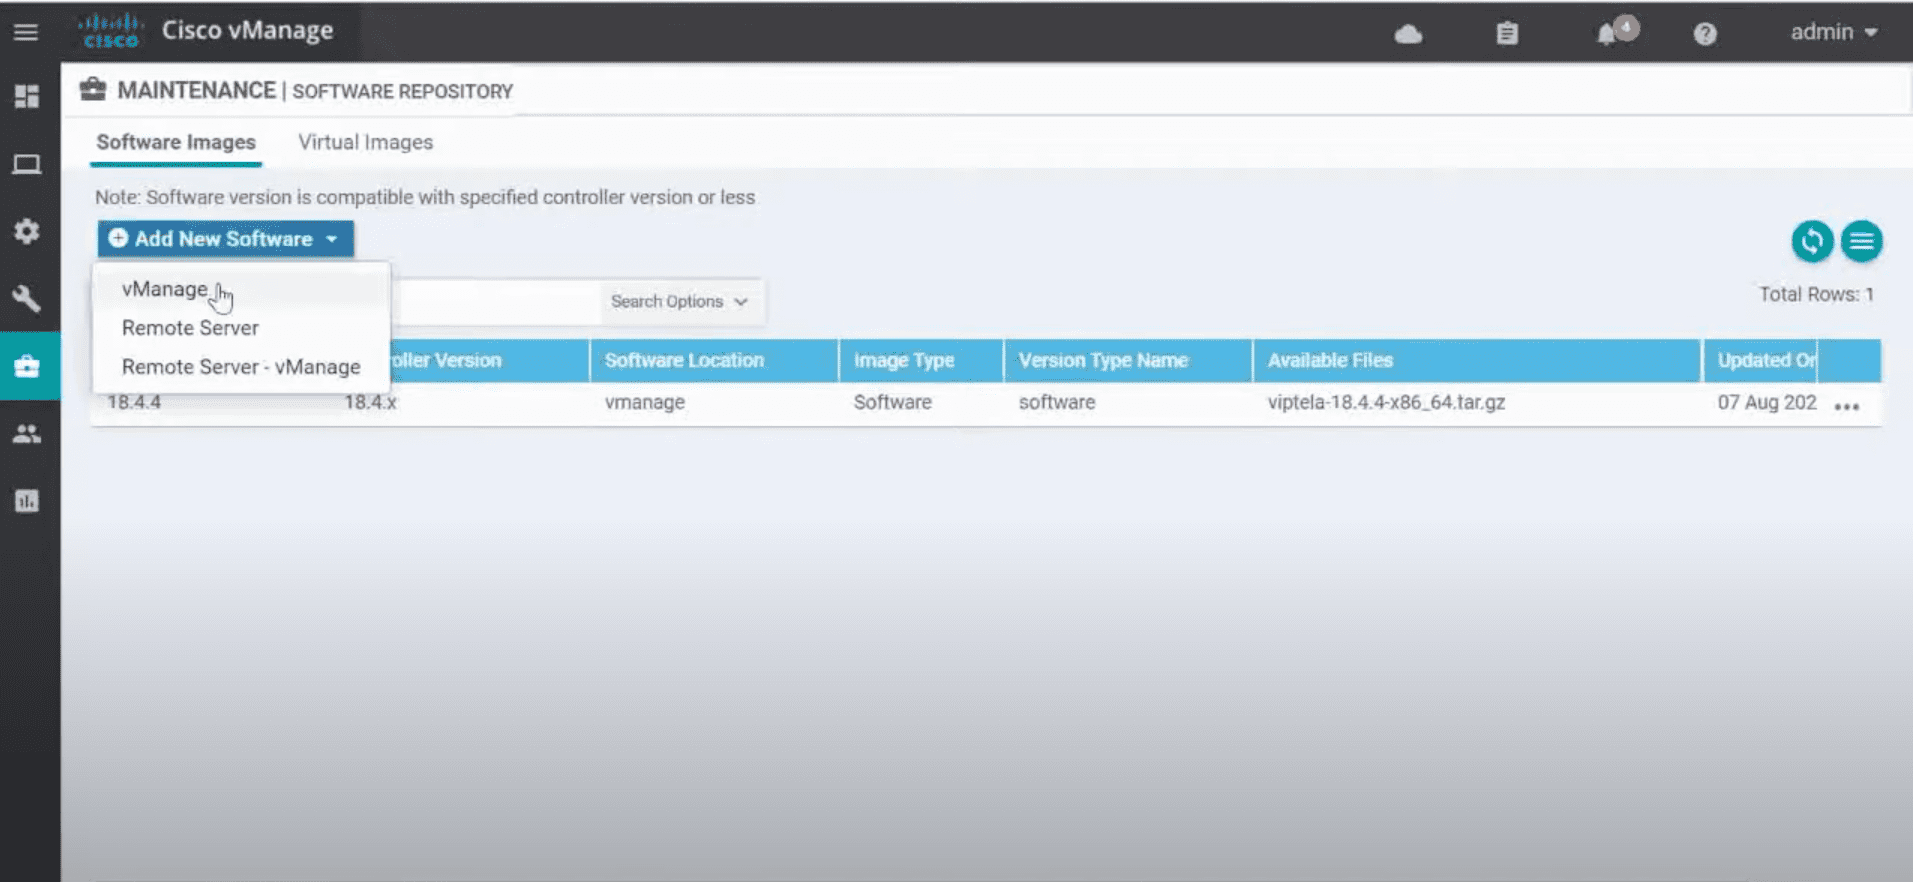Click the vmanage software location cell
The image size is (1913, 882).
(x=645, y=402)
